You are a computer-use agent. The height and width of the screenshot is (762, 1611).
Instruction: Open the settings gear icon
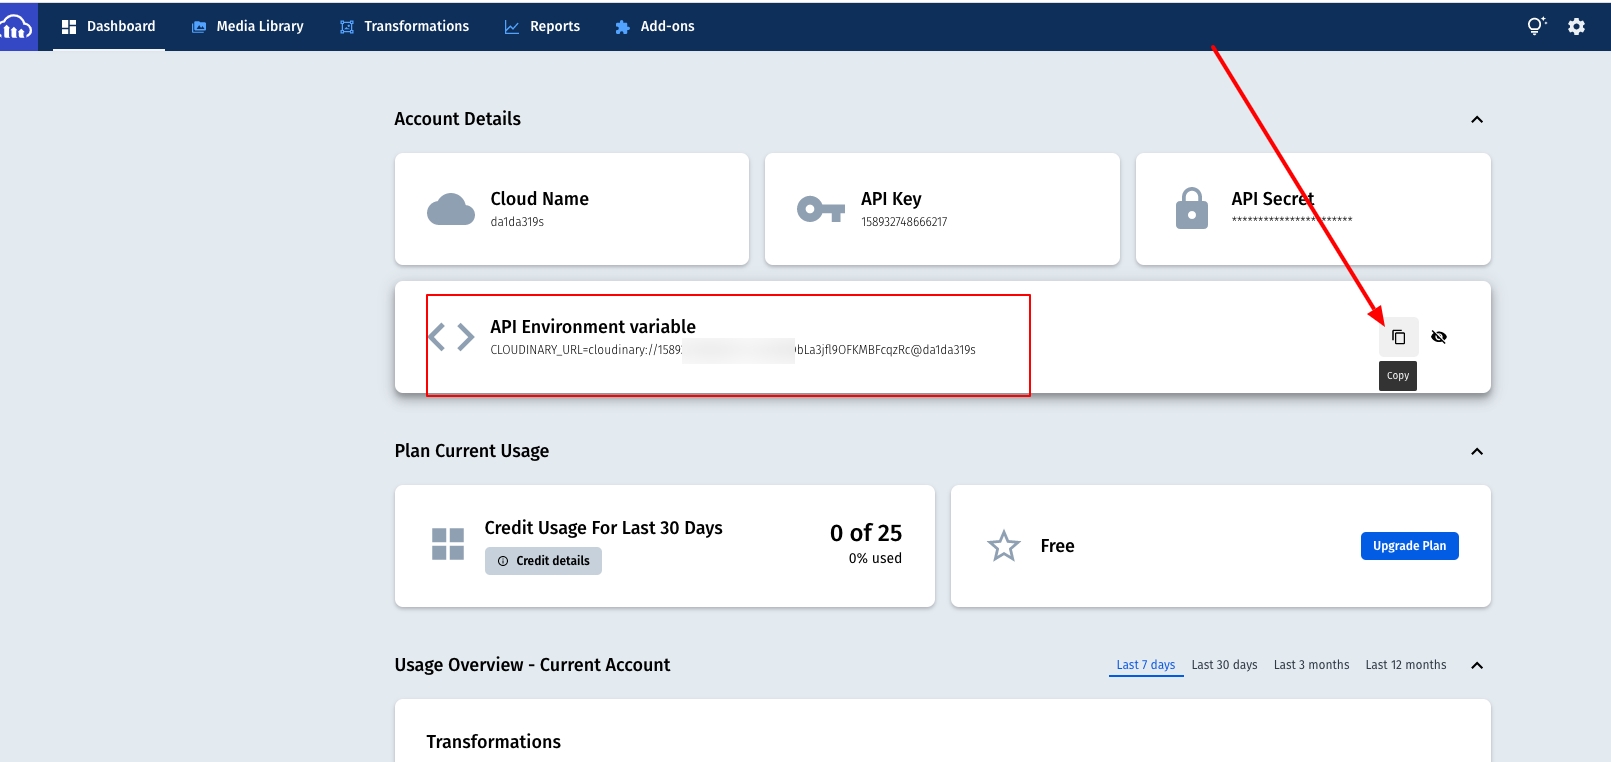point(1576,27)
